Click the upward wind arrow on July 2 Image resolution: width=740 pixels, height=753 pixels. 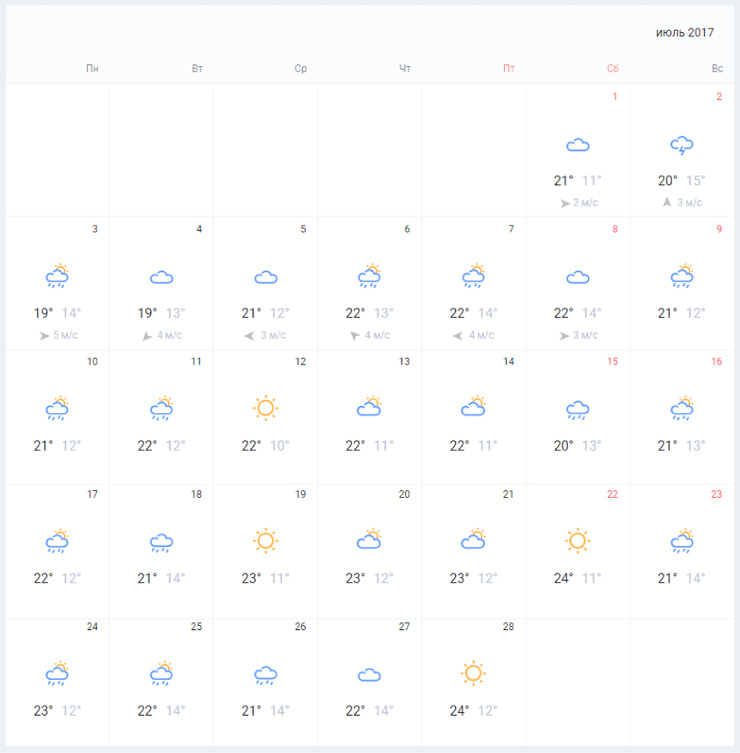(x=667, y=202)
